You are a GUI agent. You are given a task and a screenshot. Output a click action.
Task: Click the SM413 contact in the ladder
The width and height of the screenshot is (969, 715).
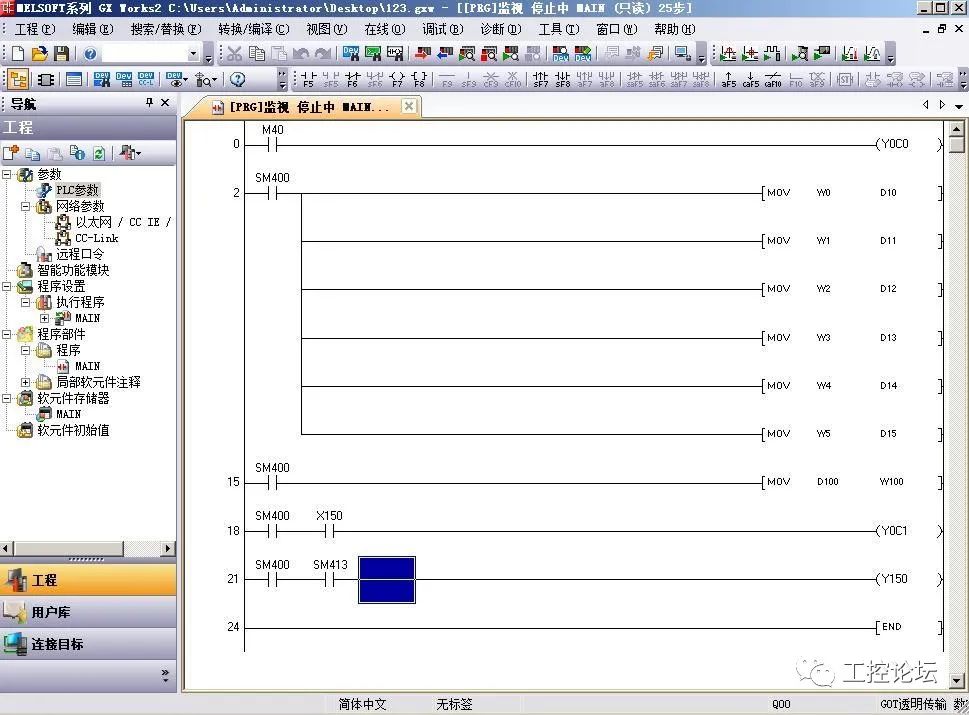click(330, 572)
